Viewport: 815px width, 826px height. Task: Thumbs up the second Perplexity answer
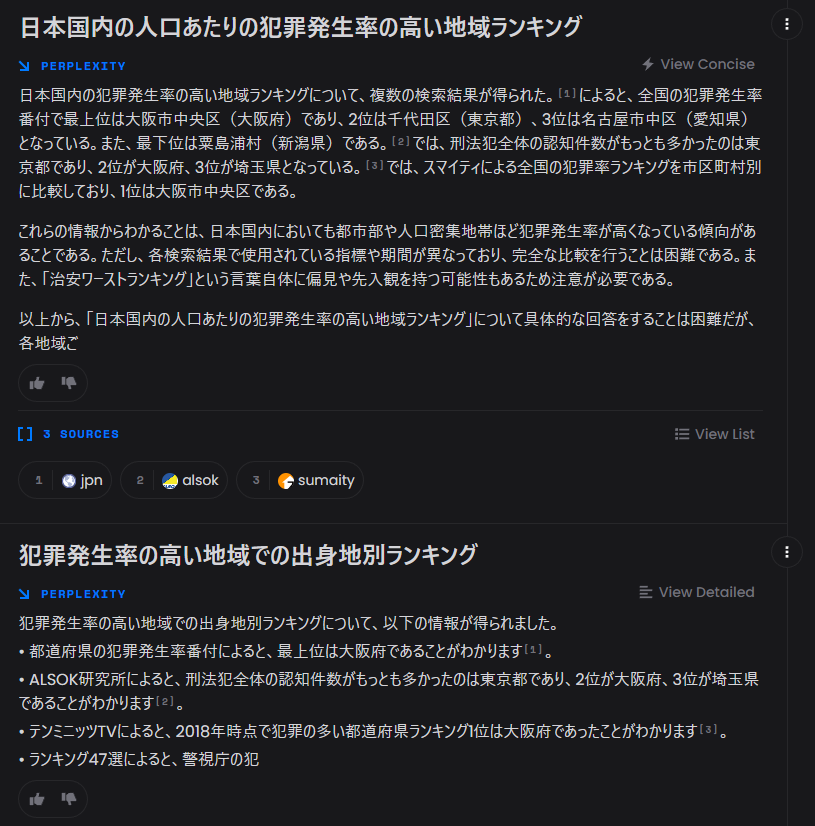tap(37, 799)
